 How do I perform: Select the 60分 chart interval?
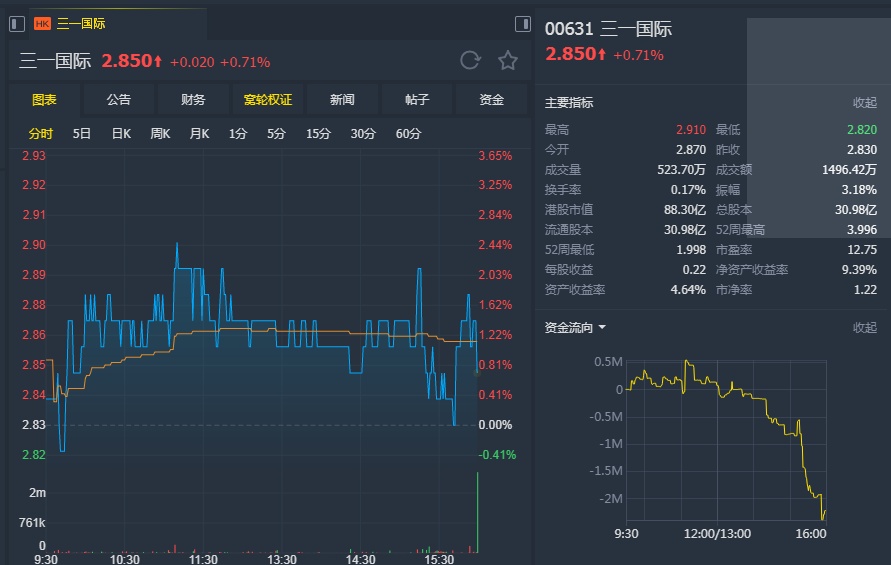[408, 133]
